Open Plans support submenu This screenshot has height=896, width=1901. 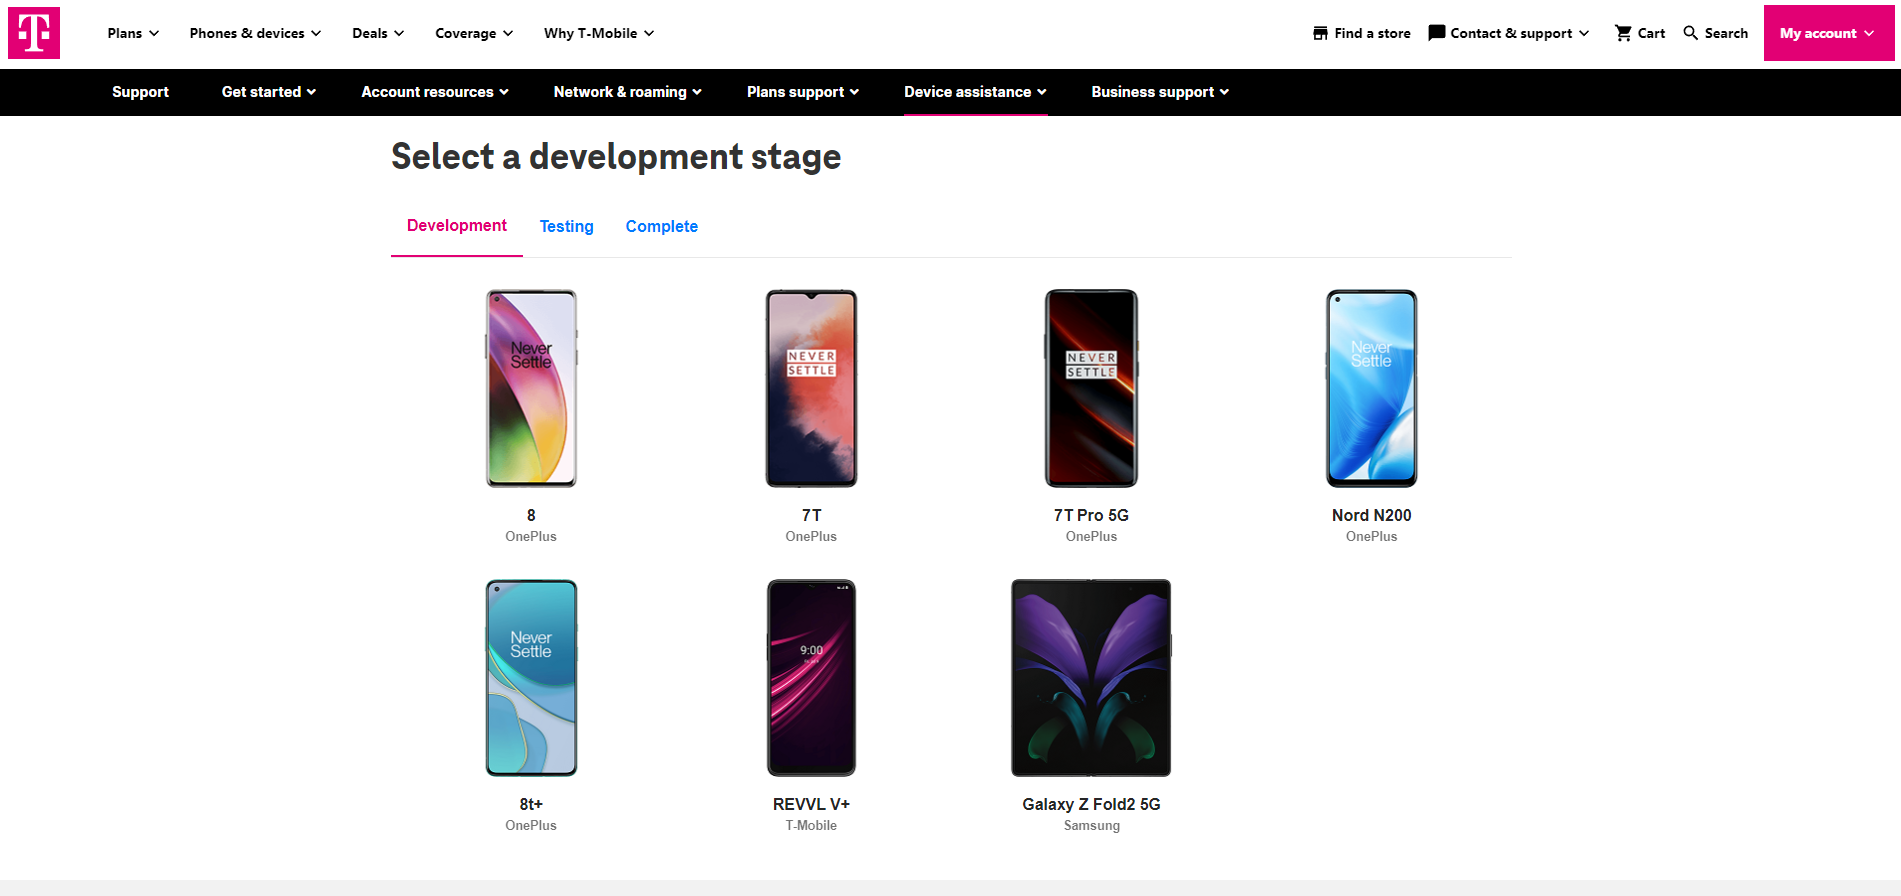(803, 92)
